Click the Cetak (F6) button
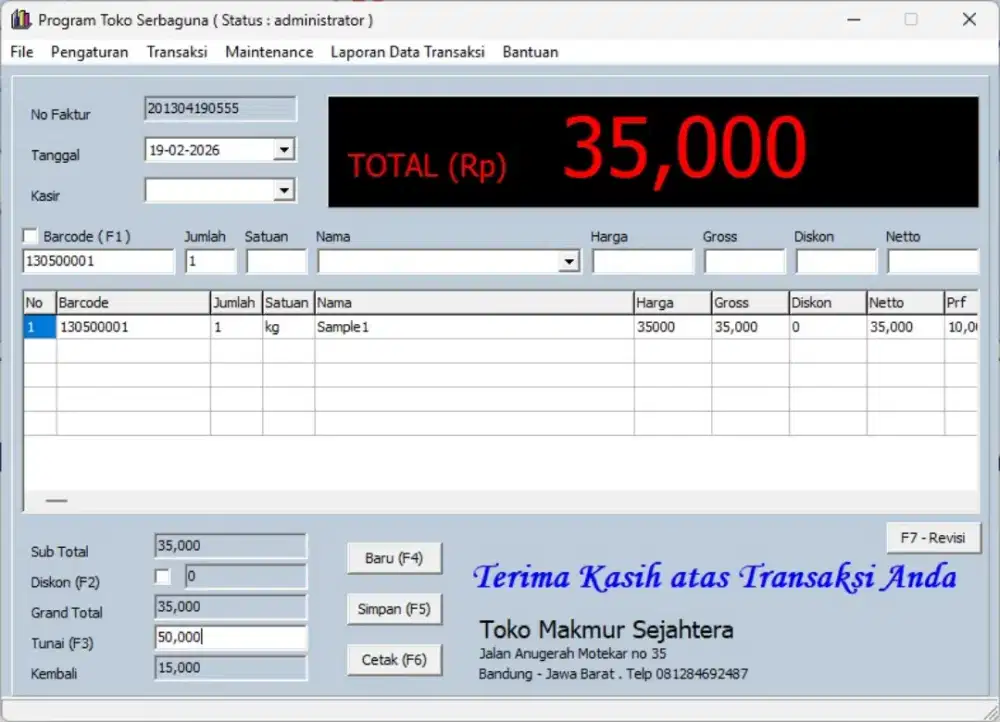Image resolution: width=1000 pixels, height=722 pixels. pyautogui.click(x=394, y=660)
